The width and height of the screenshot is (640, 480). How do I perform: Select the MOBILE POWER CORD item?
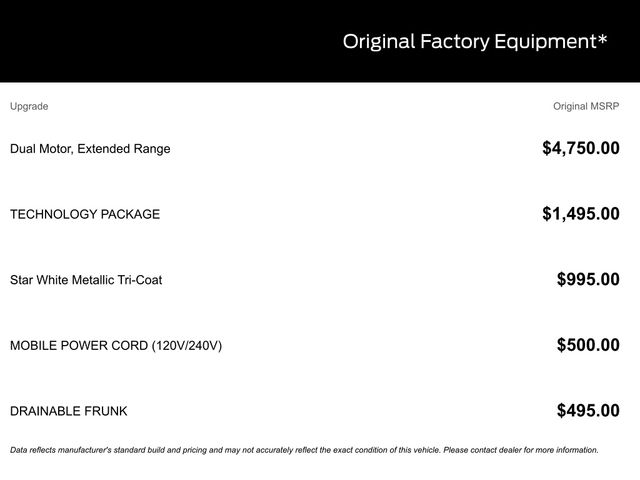point(80,346)
